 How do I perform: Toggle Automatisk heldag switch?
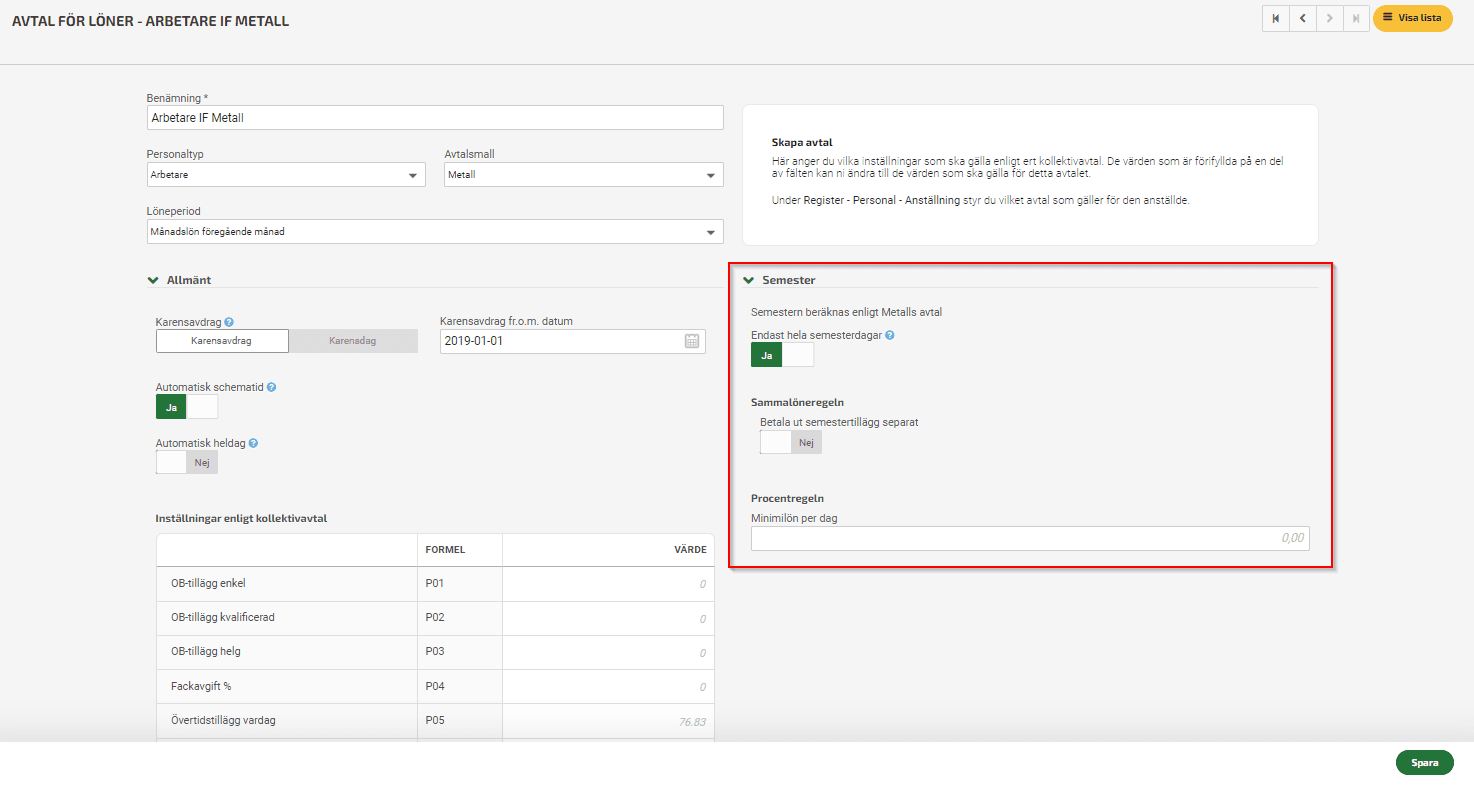click(x=187, y=462)
